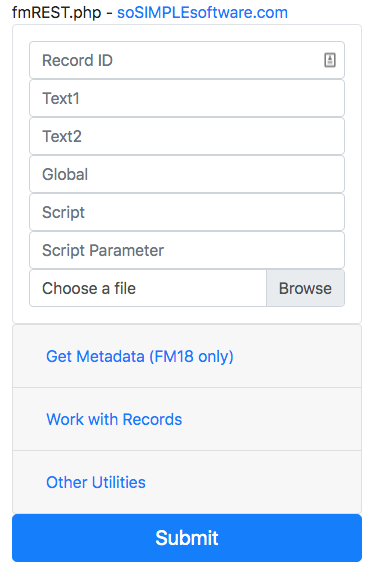This screenshot has width=372, height=570.
Task: Click the Get Metadata accordion header panel
Action: [x=187, y=356]
